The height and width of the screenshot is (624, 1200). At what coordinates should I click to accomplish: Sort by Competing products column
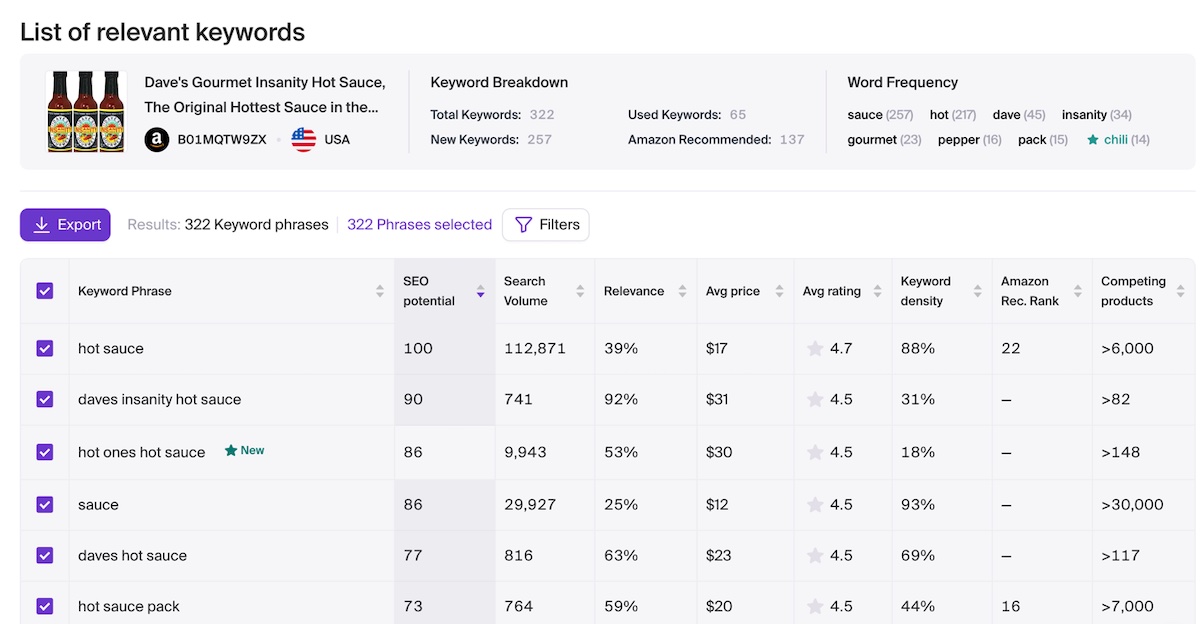1178,292
